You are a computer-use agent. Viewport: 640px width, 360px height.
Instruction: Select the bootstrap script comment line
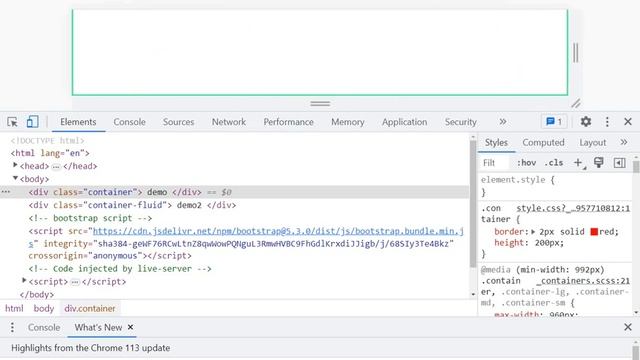pyautogui.click(x=90, y=218)
